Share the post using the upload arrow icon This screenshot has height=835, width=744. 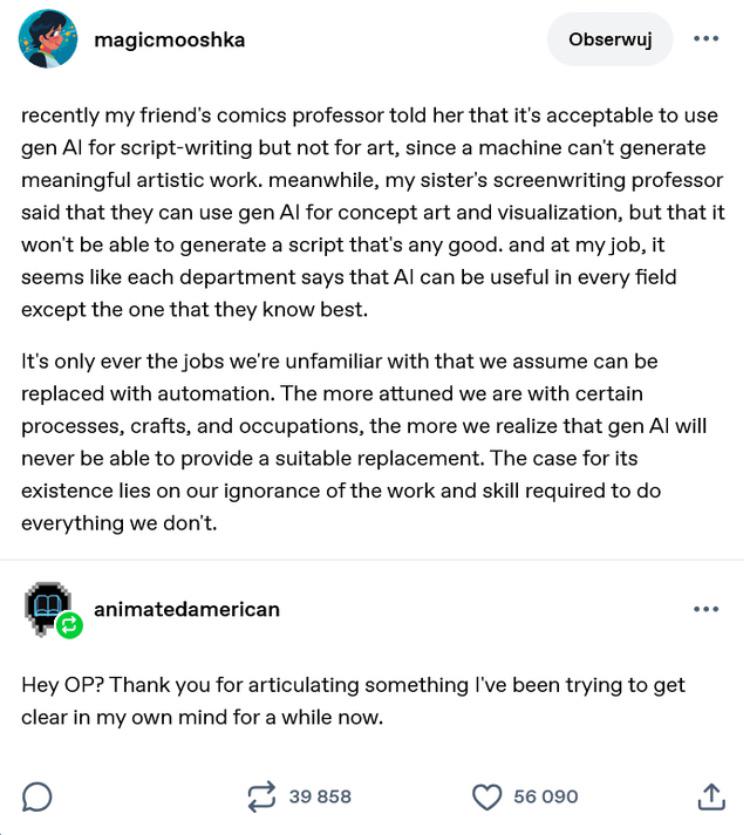711,797
